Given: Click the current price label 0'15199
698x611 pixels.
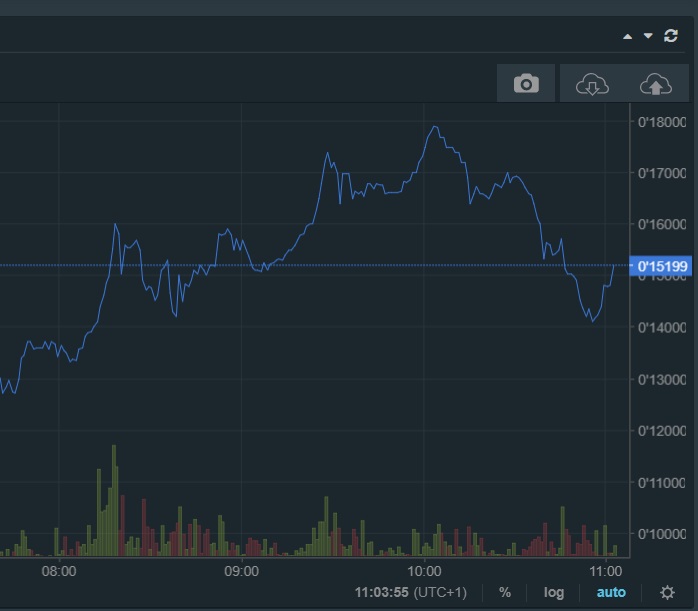Looking at the screenshot, I should point(663,266).
